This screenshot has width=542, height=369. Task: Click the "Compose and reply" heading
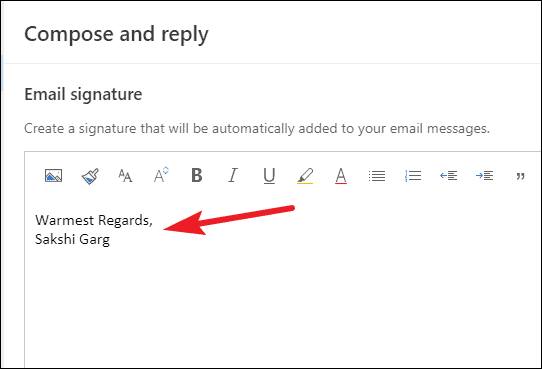[x=116, y=35]
